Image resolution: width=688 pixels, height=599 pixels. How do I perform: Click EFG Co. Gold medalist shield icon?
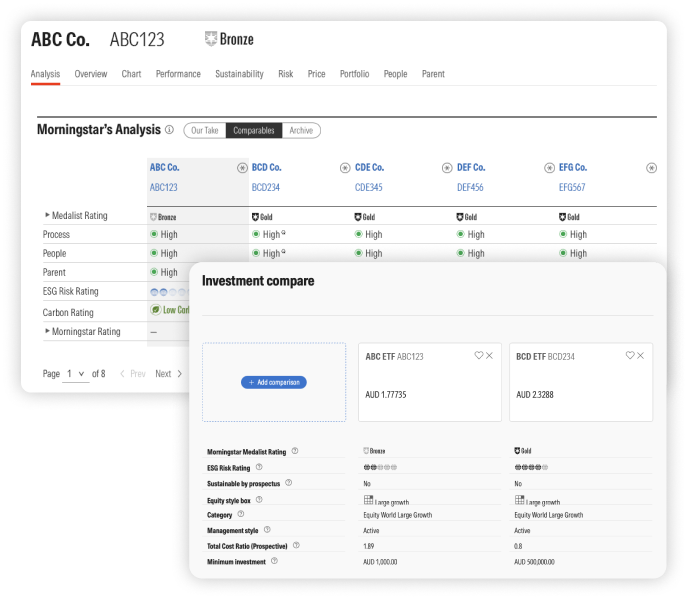pos(563,217)
